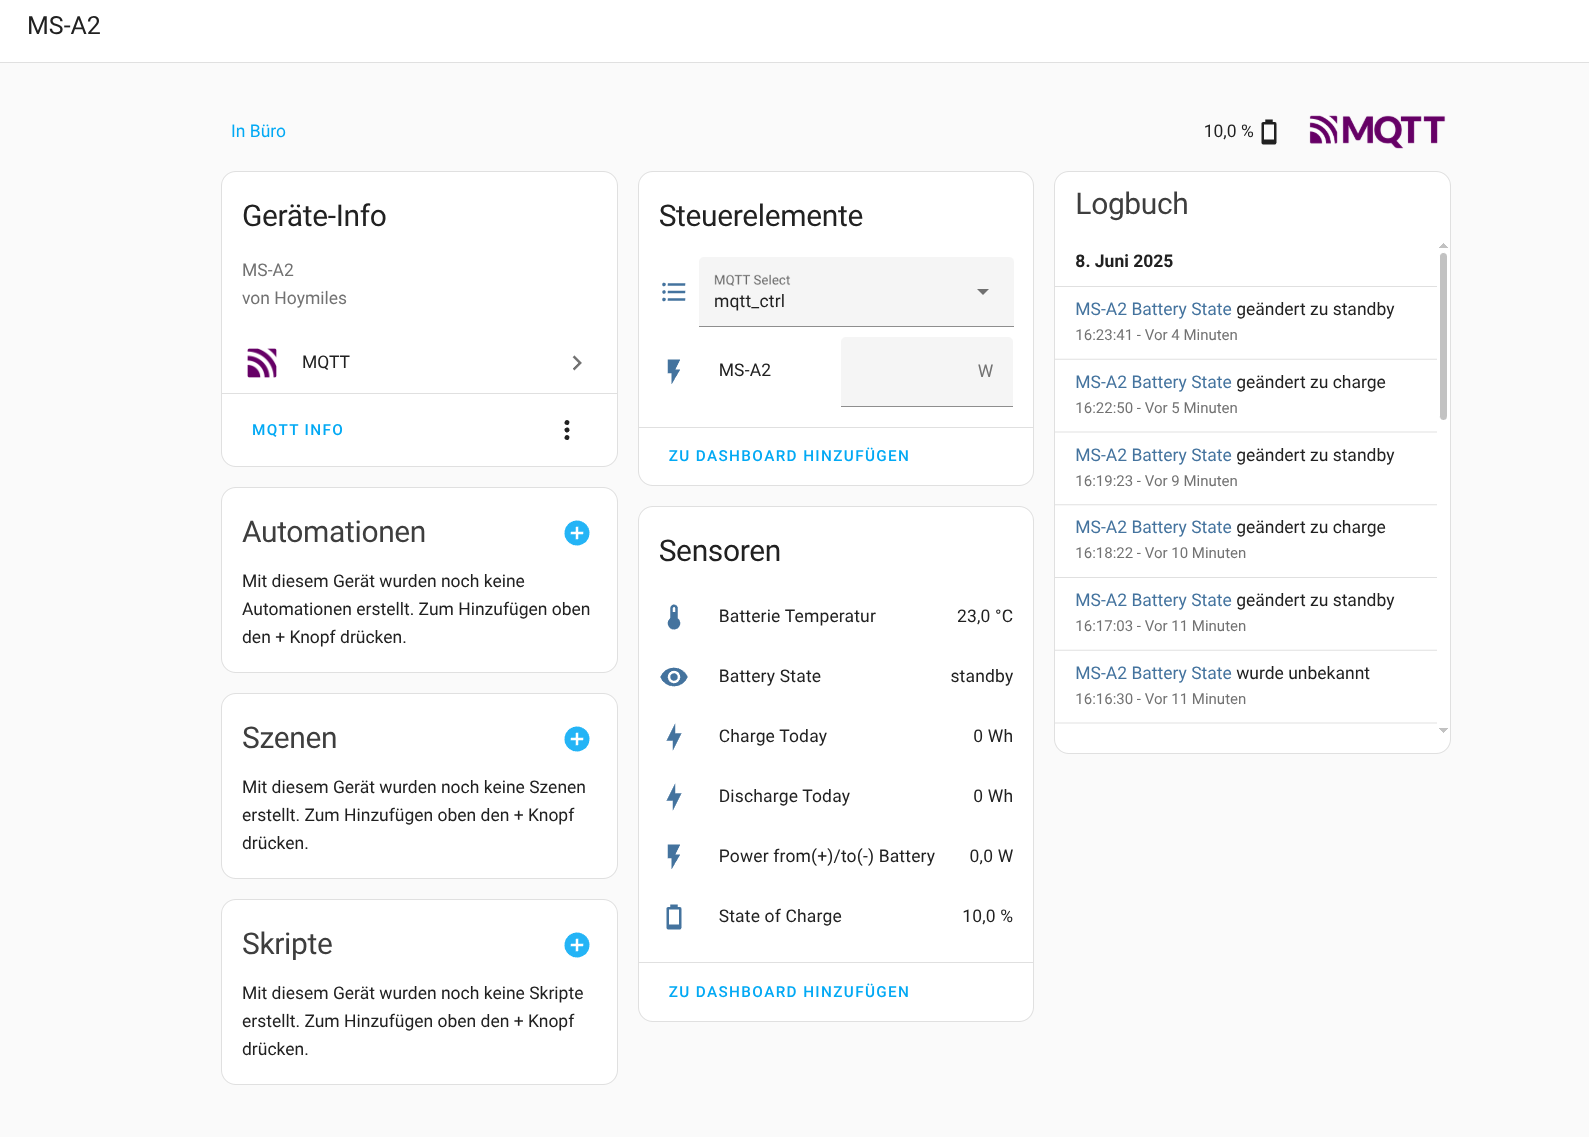This screenshot has width=1589, height=1137.
Task: Click the MS-A2 watt input field
Action: coord(926,372)
